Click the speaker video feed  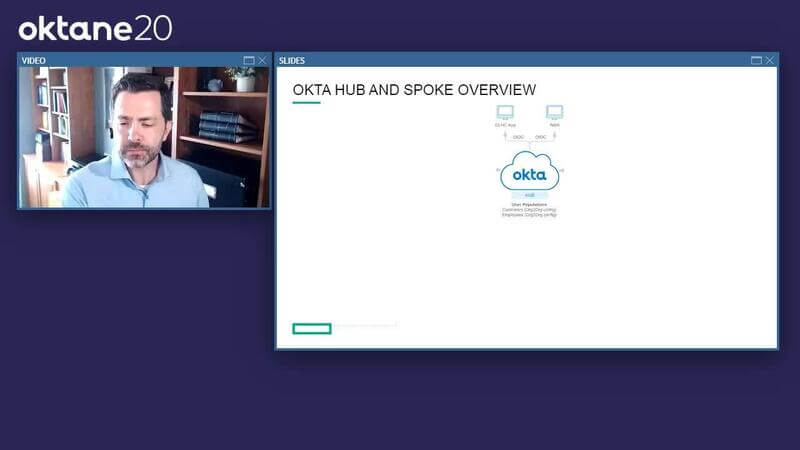[x=144, y=137]
